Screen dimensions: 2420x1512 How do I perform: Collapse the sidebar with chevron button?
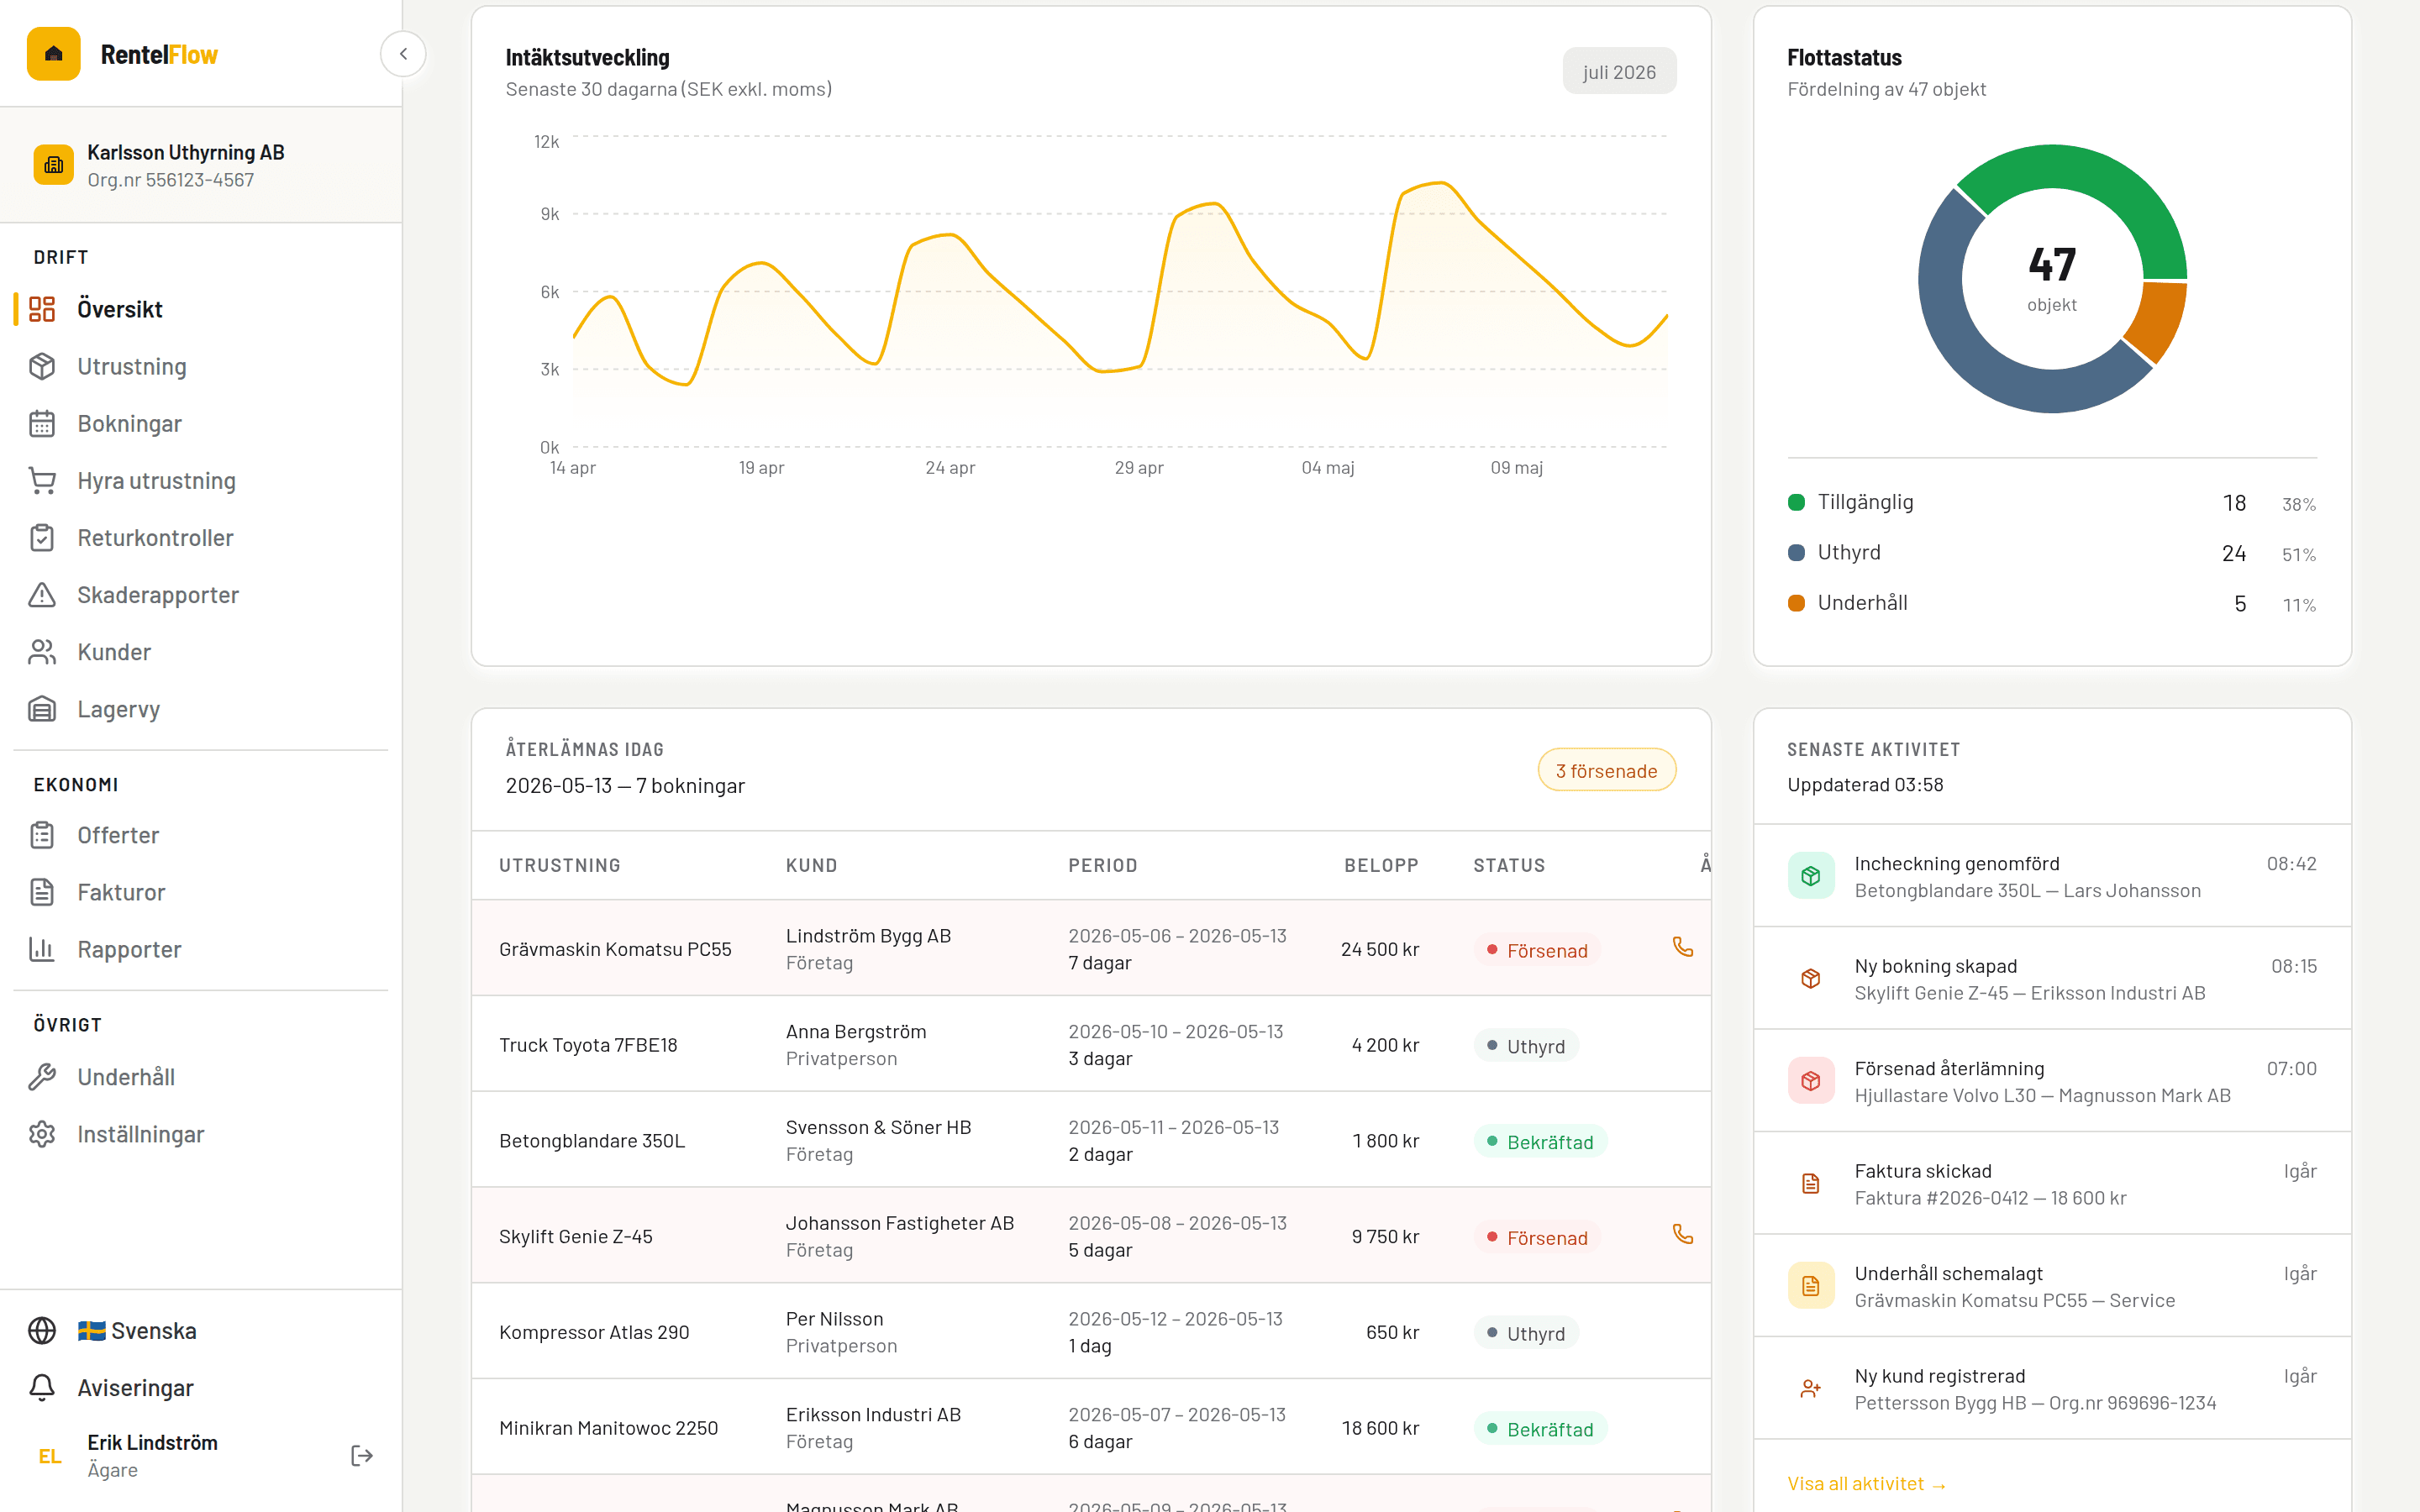[403, 54]
